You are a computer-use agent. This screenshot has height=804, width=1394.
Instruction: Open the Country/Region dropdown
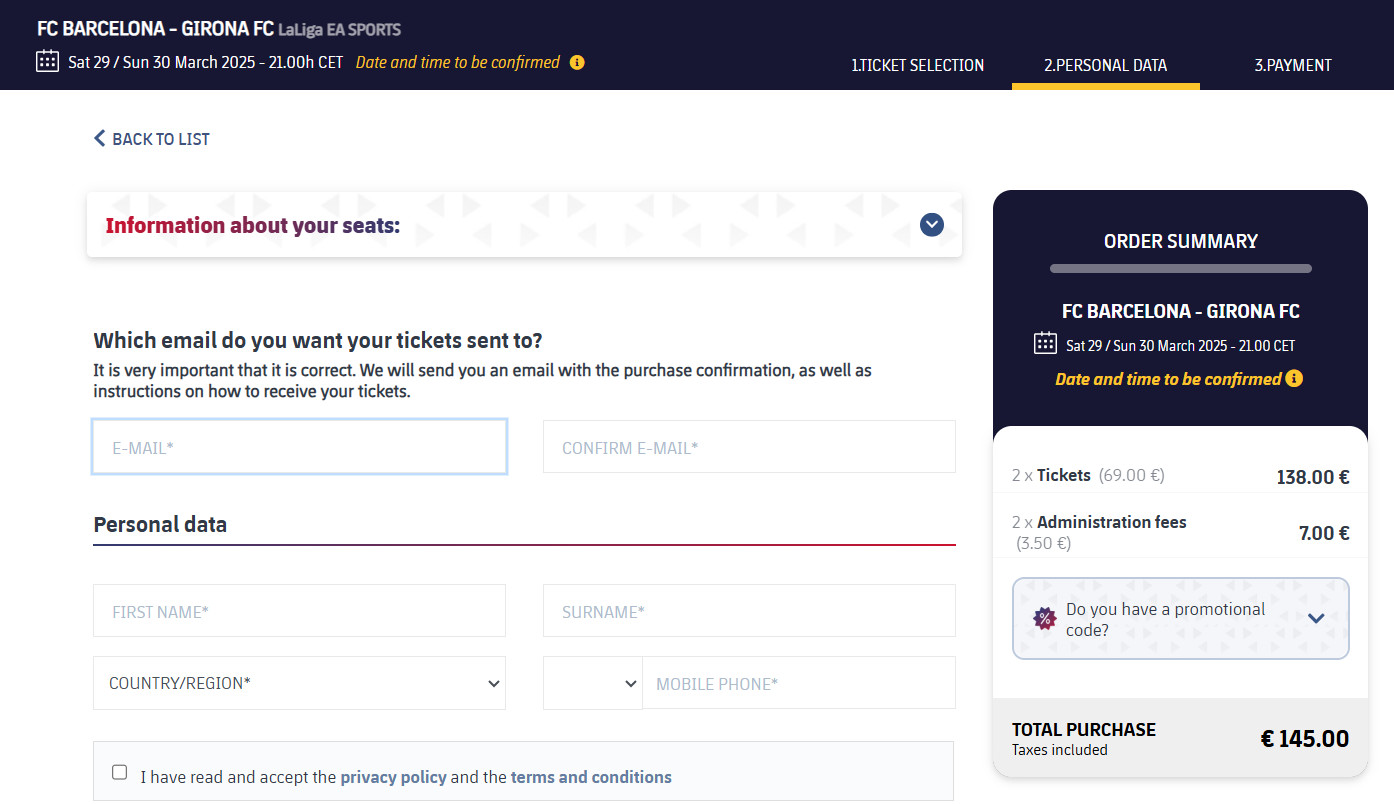[299, 683]
